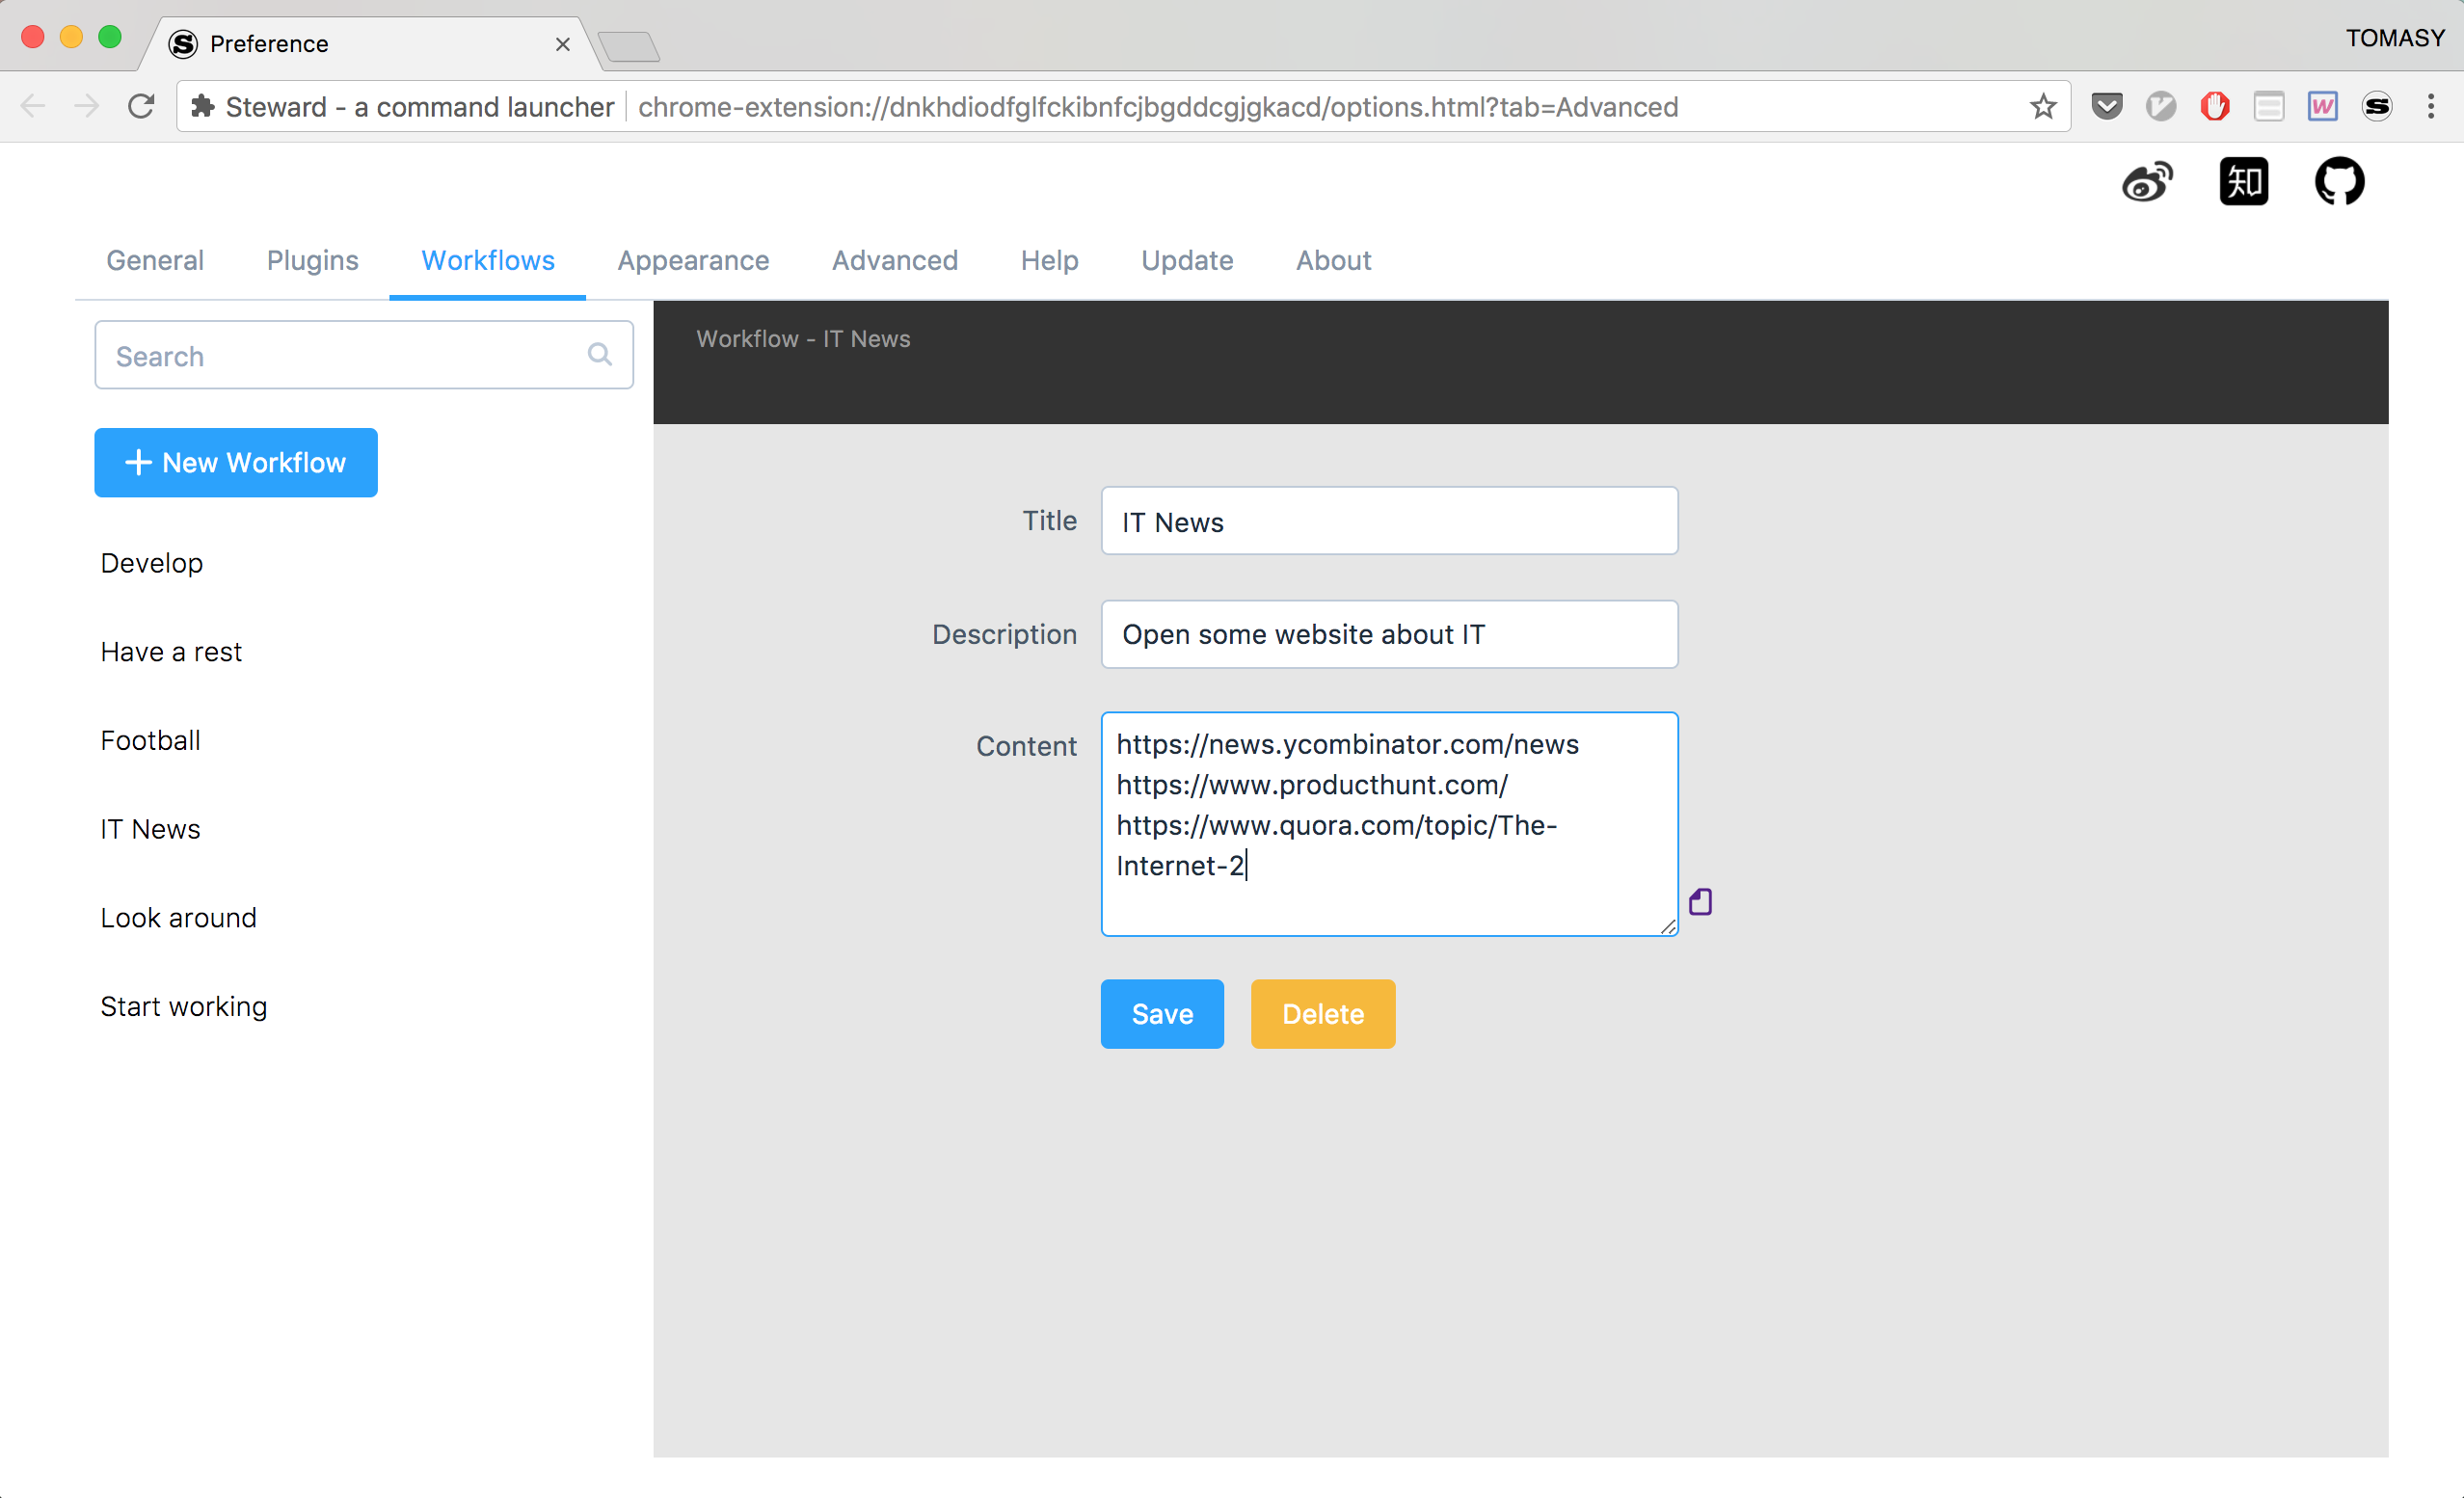The width and height of the screenshot is (2464, 1498).
Task: Click the search magnifier icon
Action: click(599, 354)
